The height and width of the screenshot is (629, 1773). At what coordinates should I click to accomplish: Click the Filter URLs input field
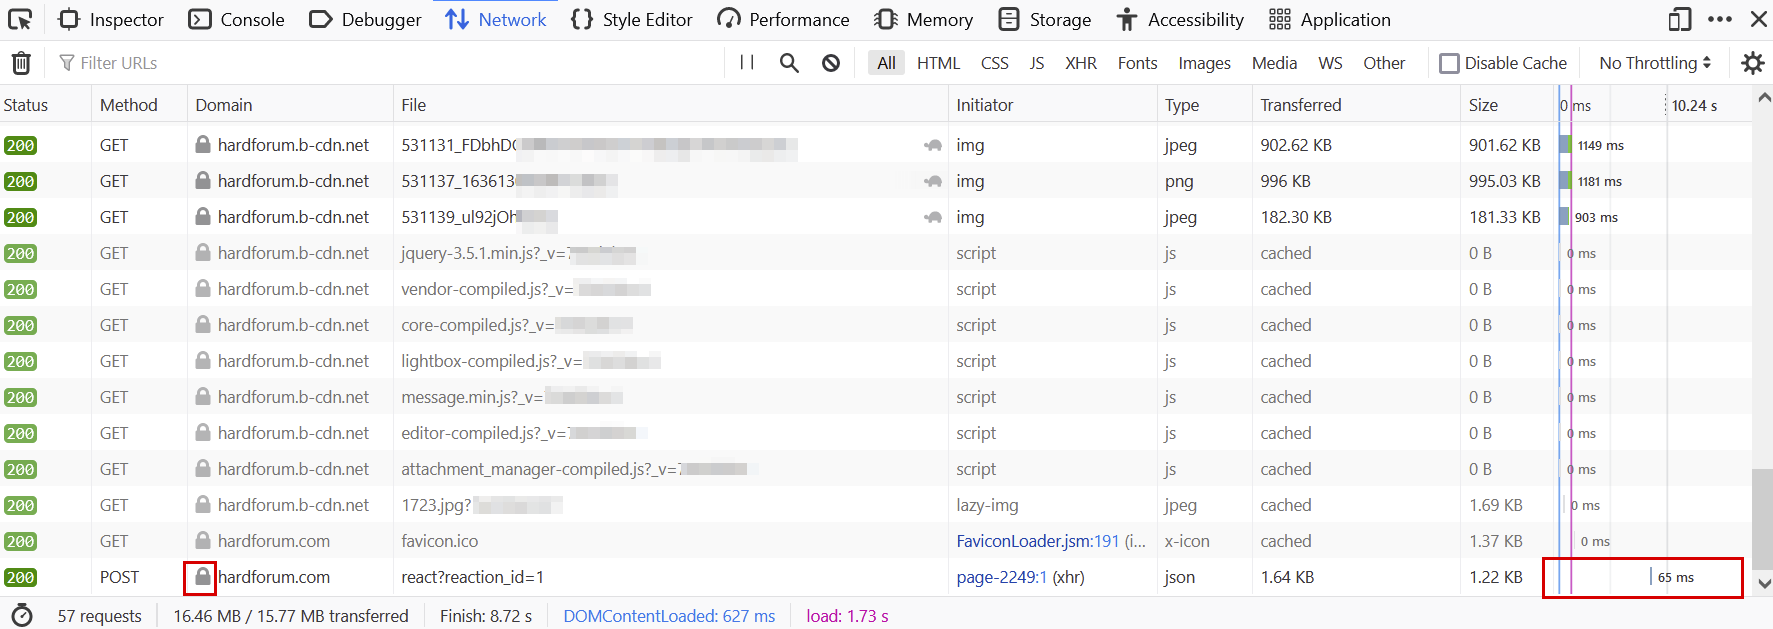point(390,63)
